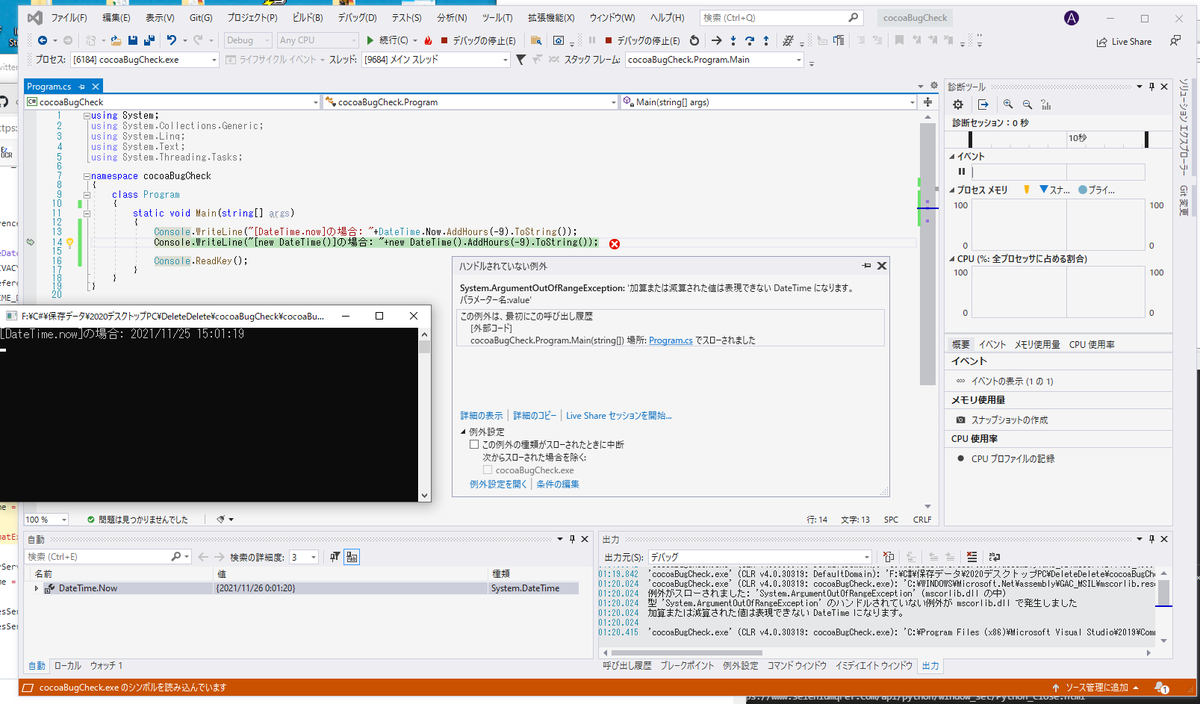Click the Hot Reload flame icon

pos(428,40)
